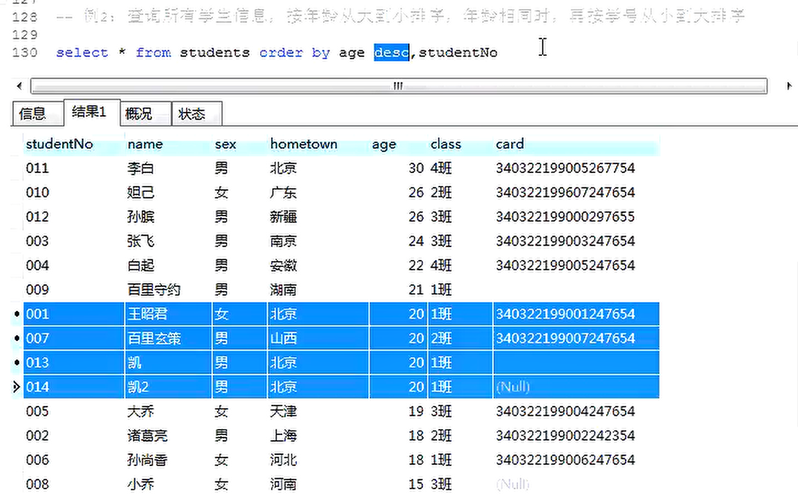
Task: Open the 概况 tab
Action: click(145, 114)
